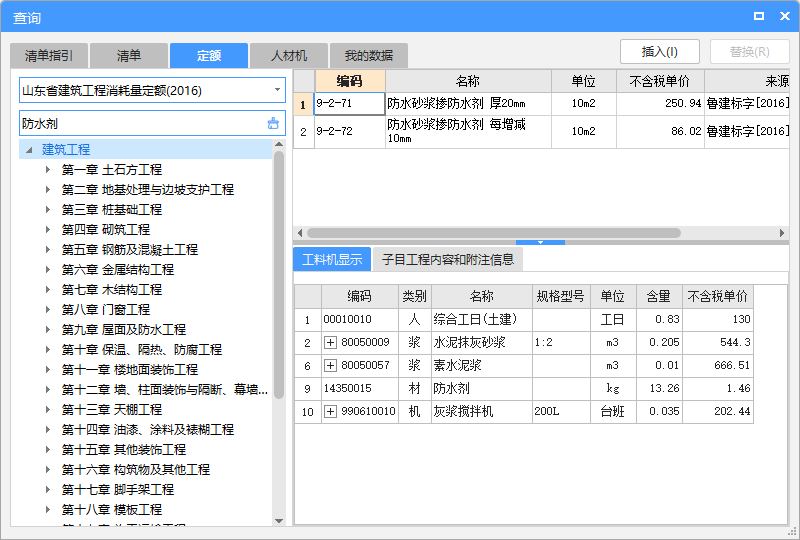This screenshot has width=800, height=540.
Task: Select 第八章 门窗工程 in tree
Action: (106, 309)
